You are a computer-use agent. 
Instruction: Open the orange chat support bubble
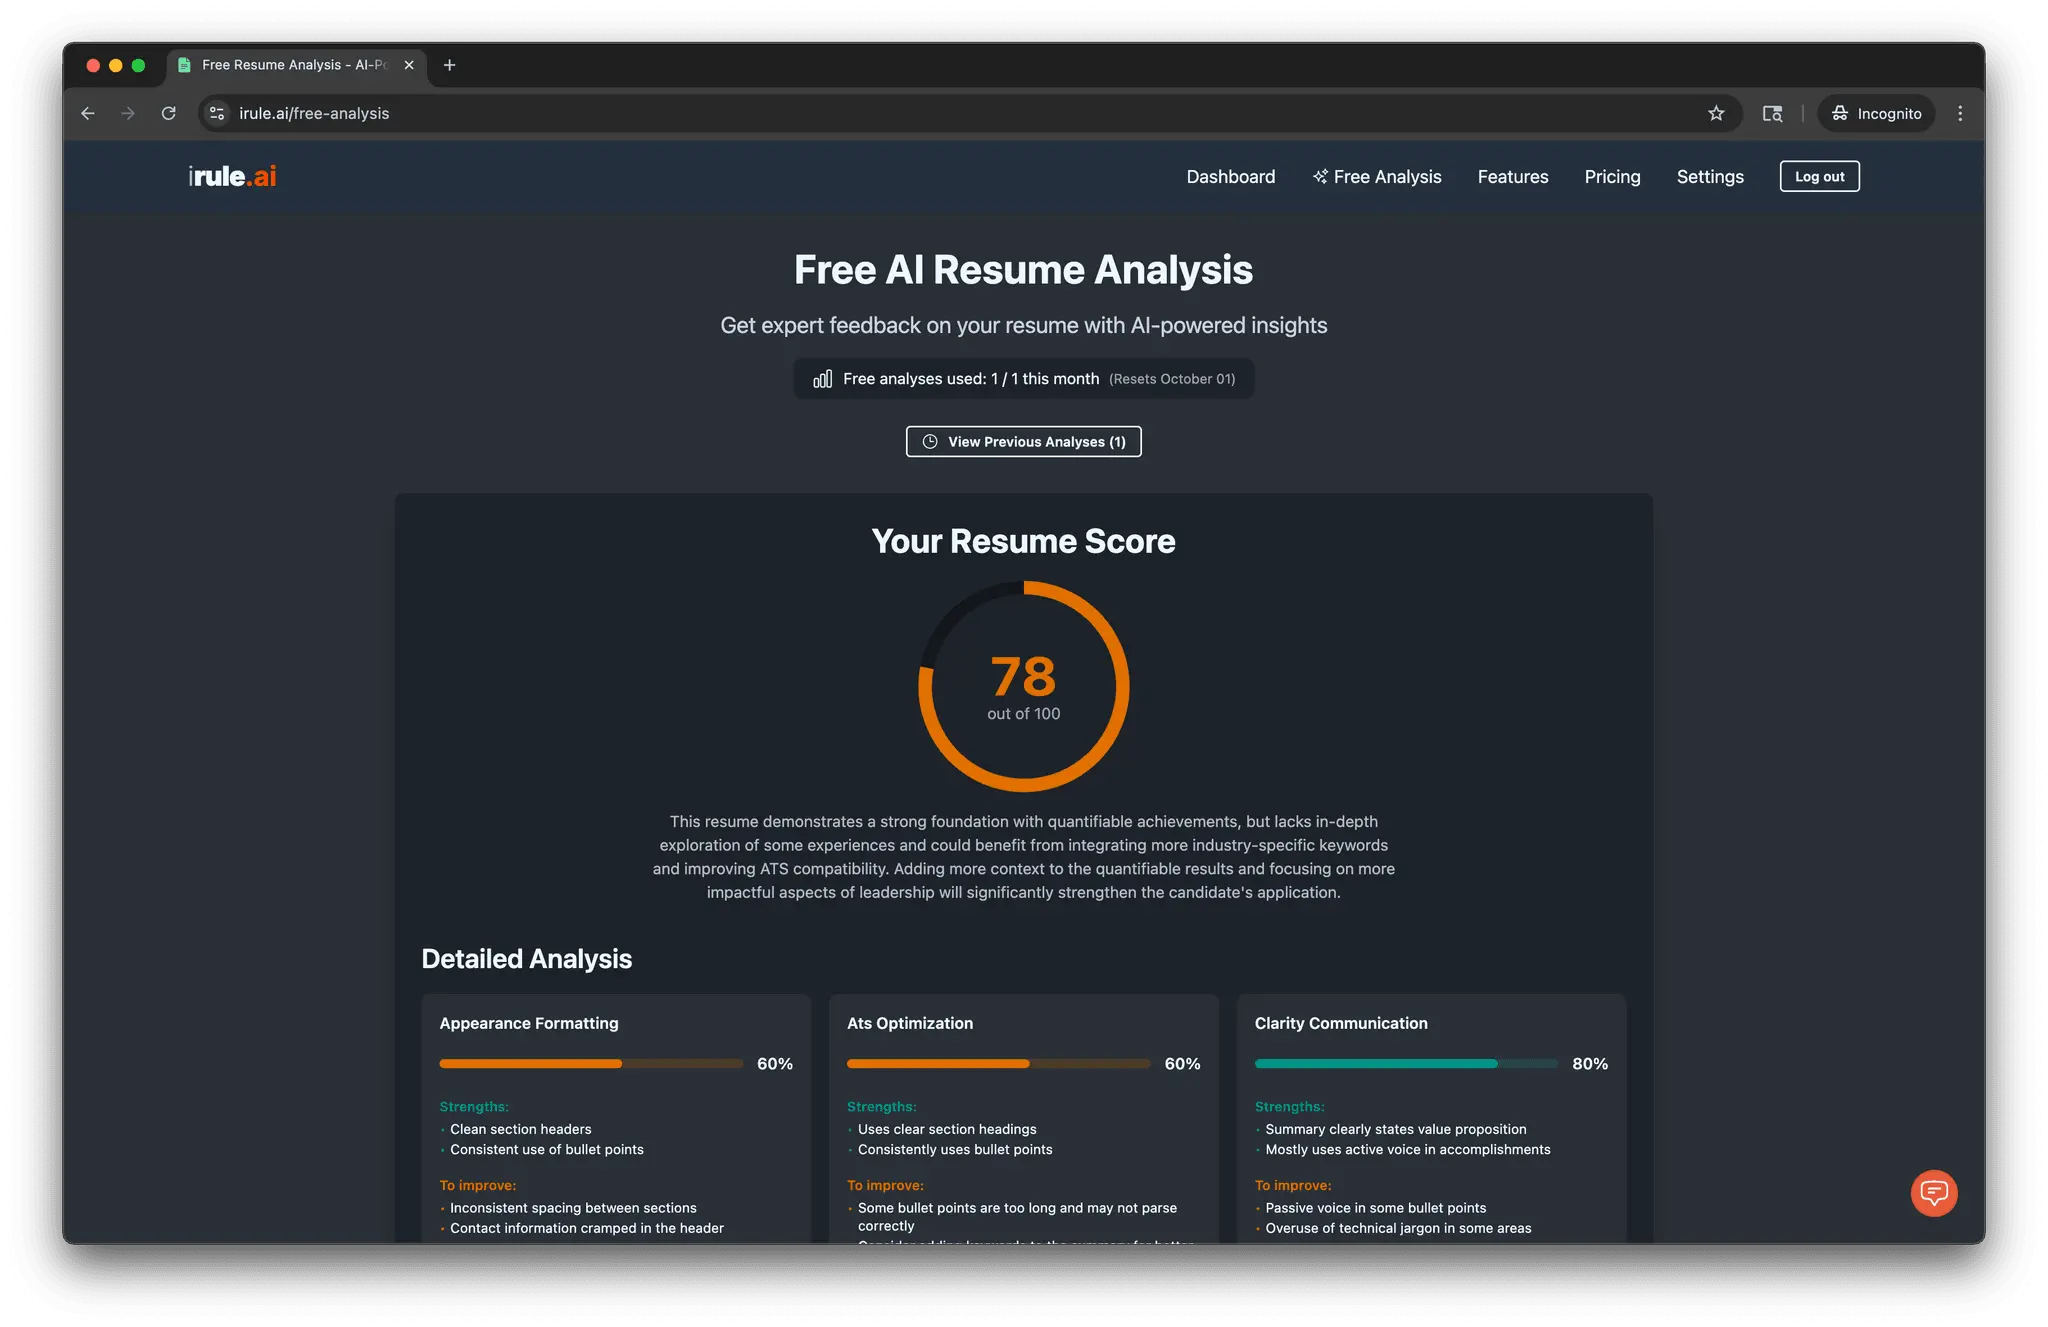(x=1934, y=1192)
